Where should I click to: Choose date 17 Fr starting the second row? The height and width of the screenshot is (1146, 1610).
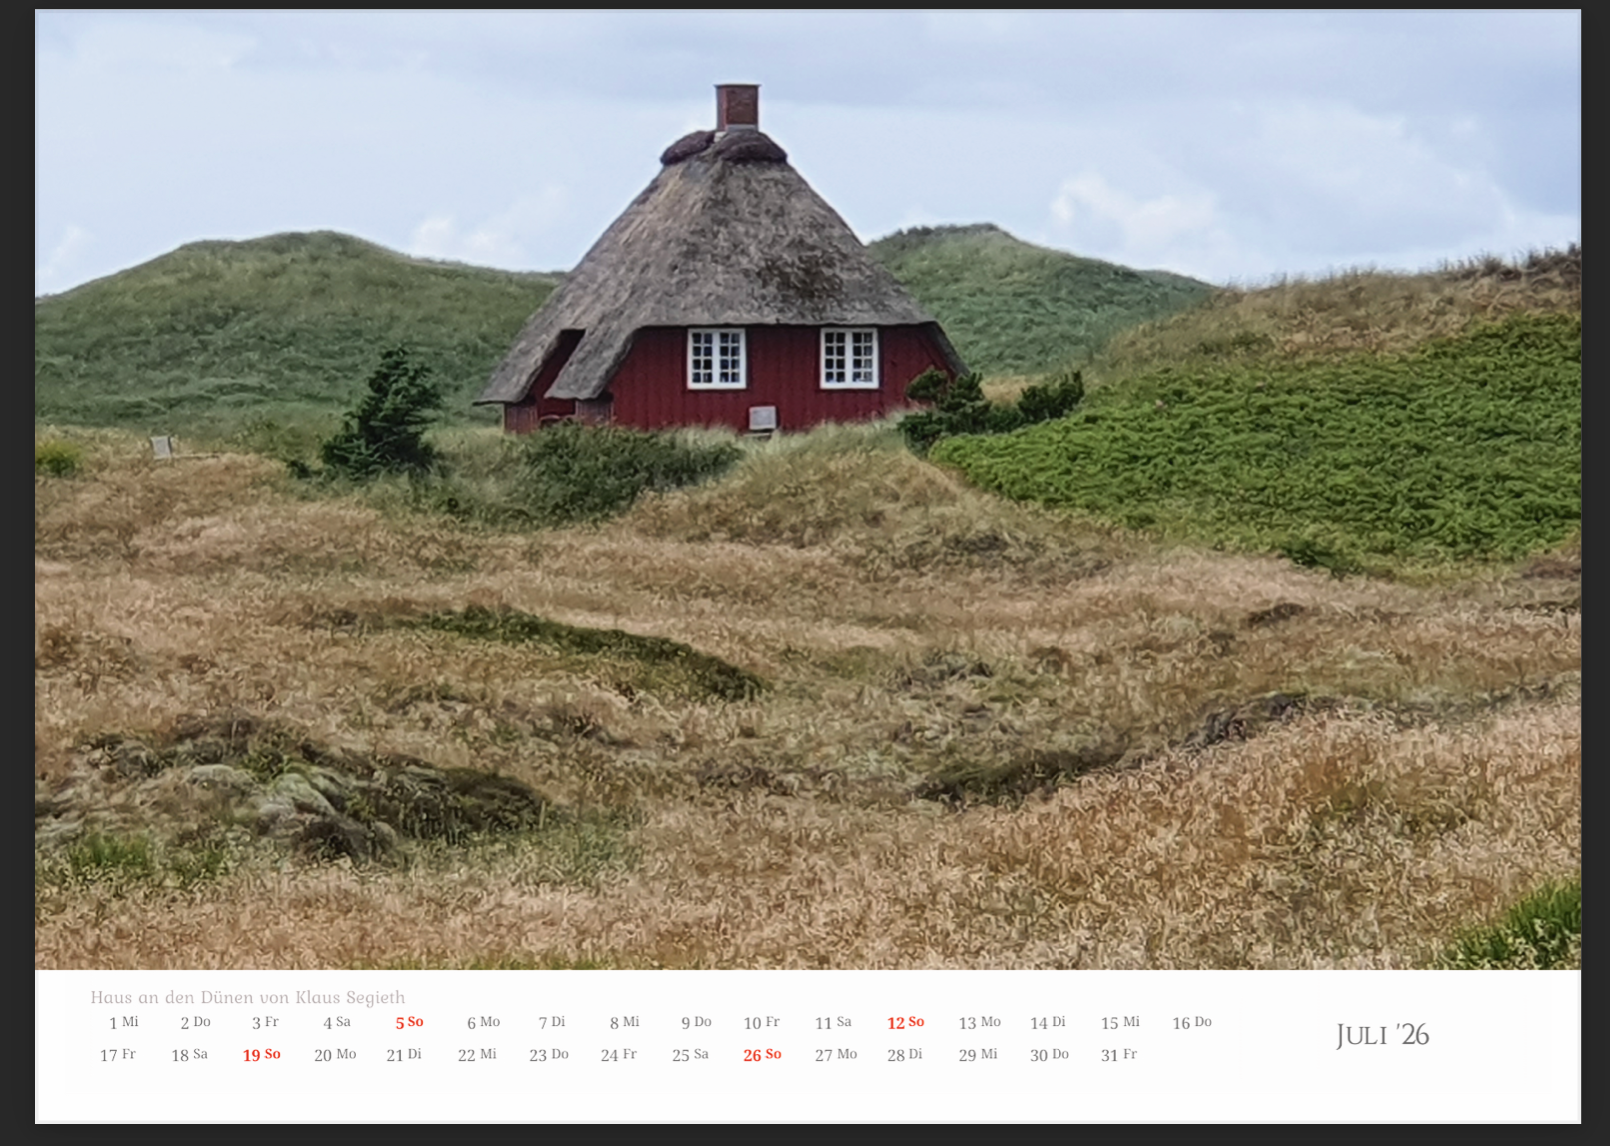pyautogui.click(x=117, y=1055)
